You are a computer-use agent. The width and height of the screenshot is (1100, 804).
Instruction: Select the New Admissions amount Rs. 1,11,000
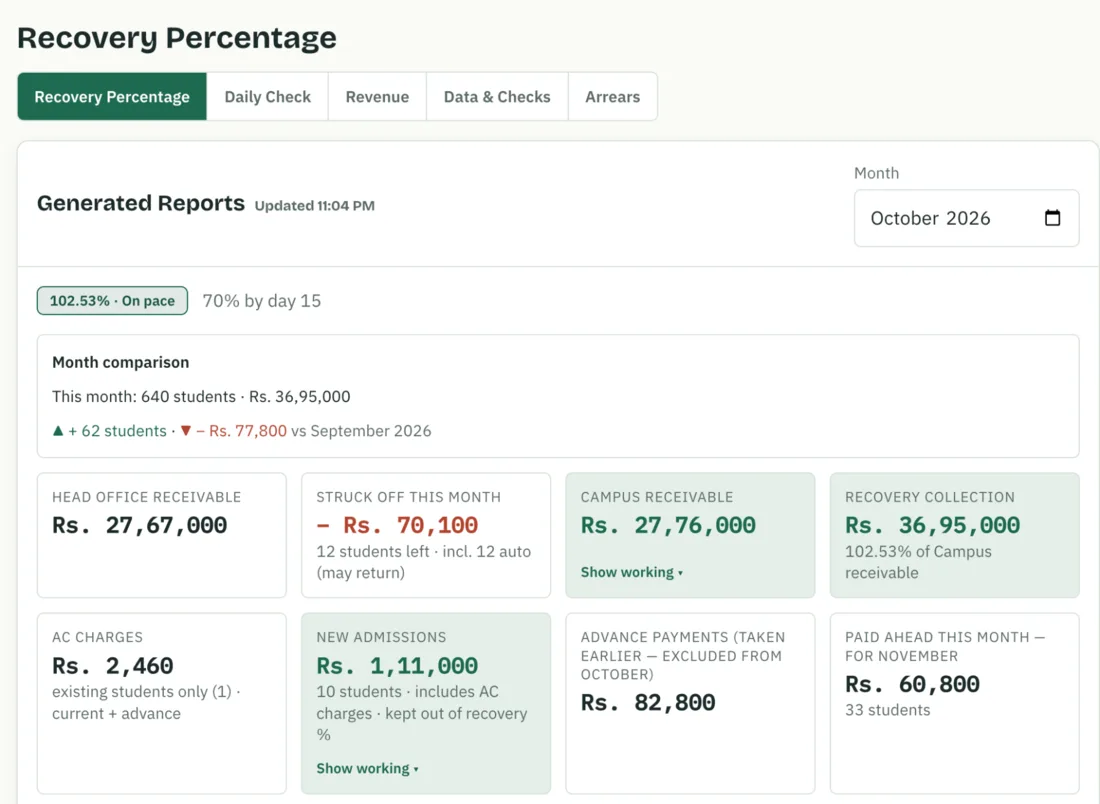397,666
